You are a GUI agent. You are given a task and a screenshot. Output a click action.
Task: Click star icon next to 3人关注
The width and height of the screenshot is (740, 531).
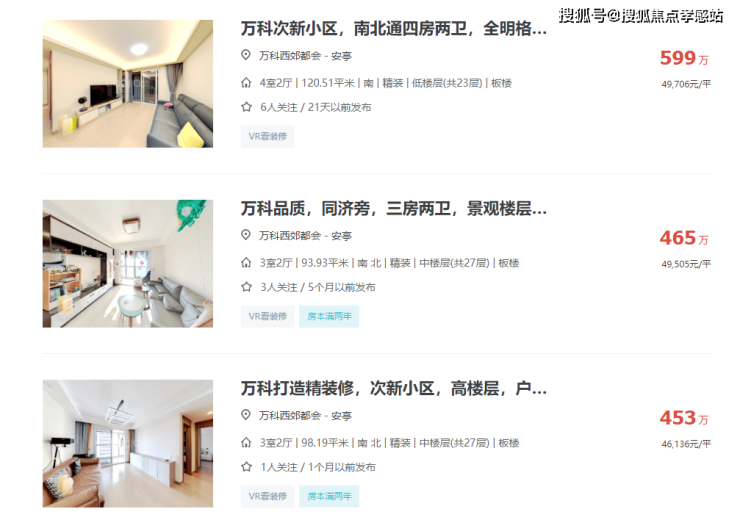pos(246,287)
